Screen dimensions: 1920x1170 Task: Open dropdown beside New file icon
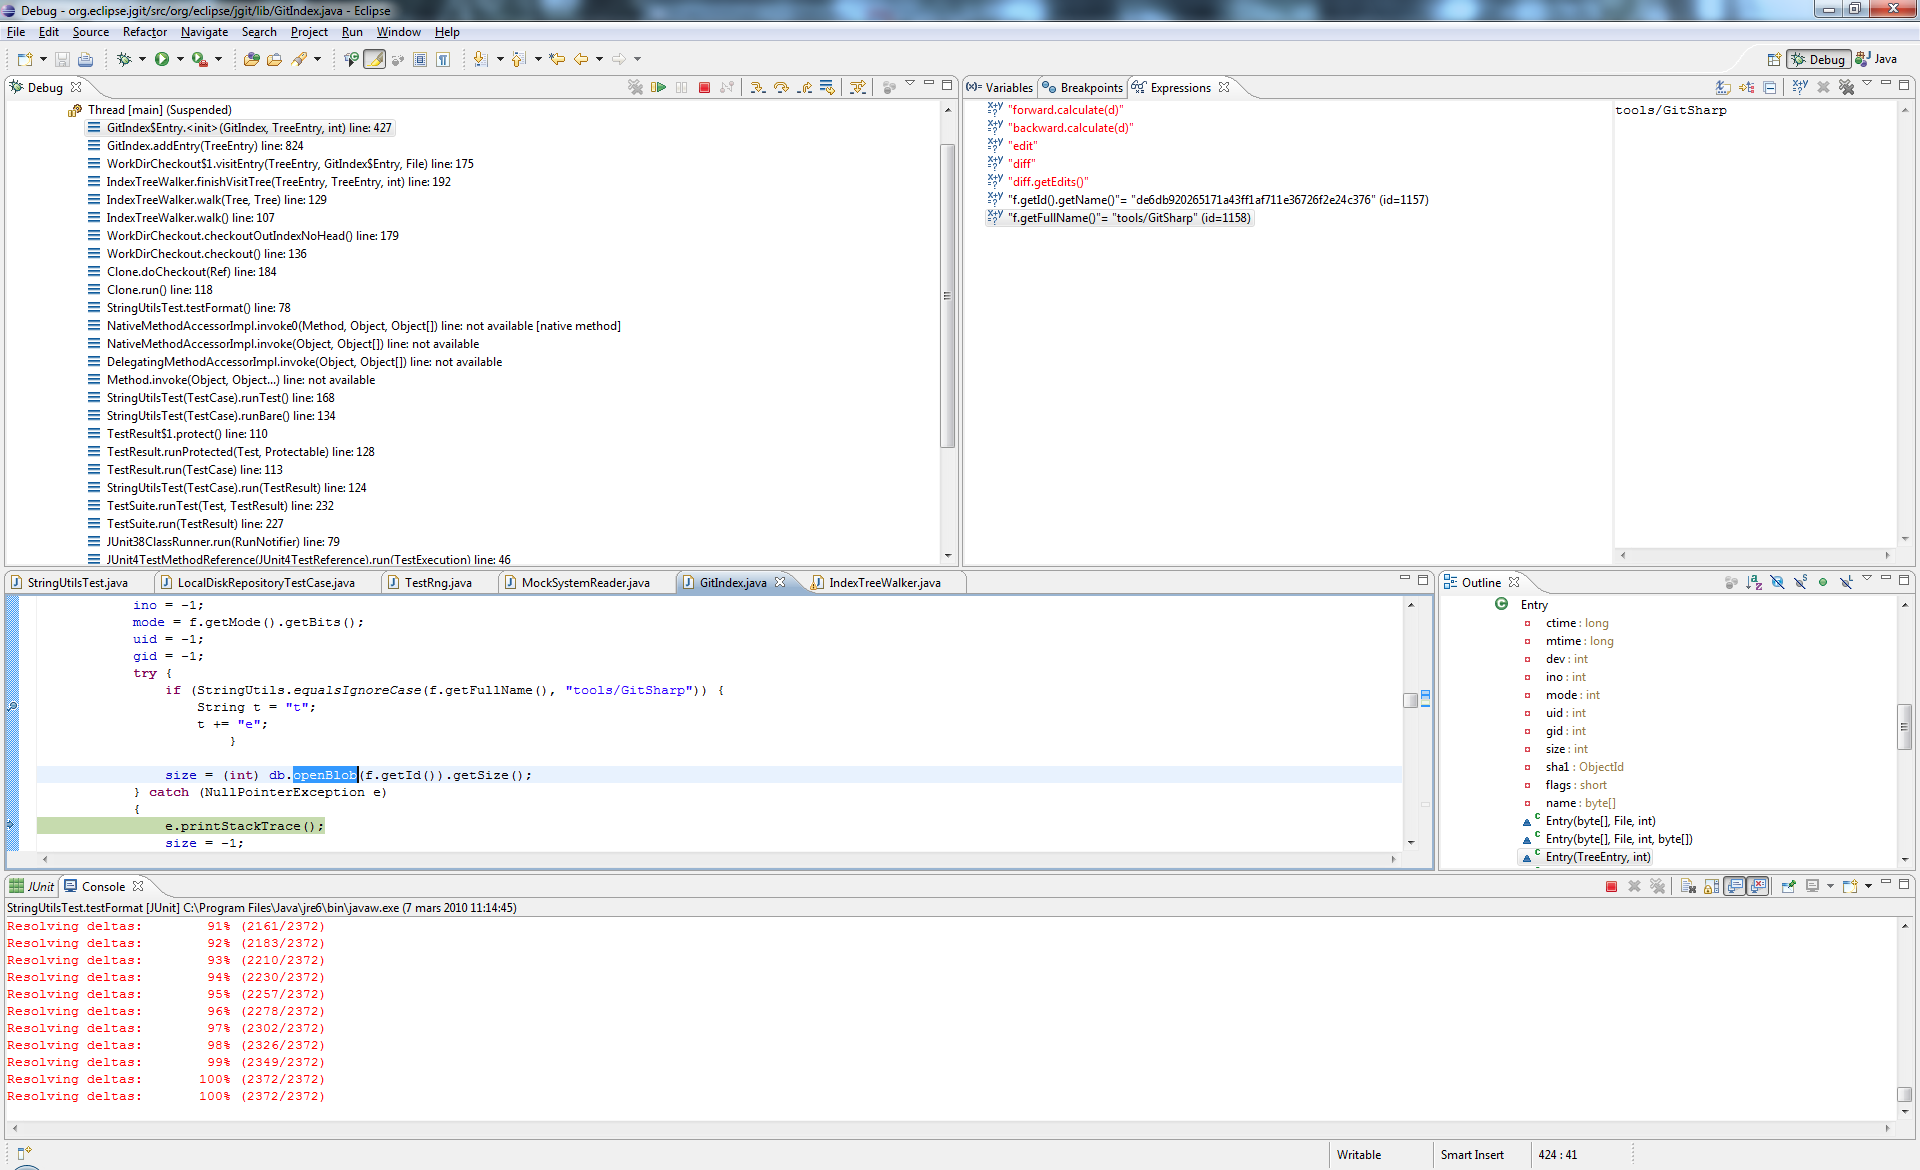(43, 60)
